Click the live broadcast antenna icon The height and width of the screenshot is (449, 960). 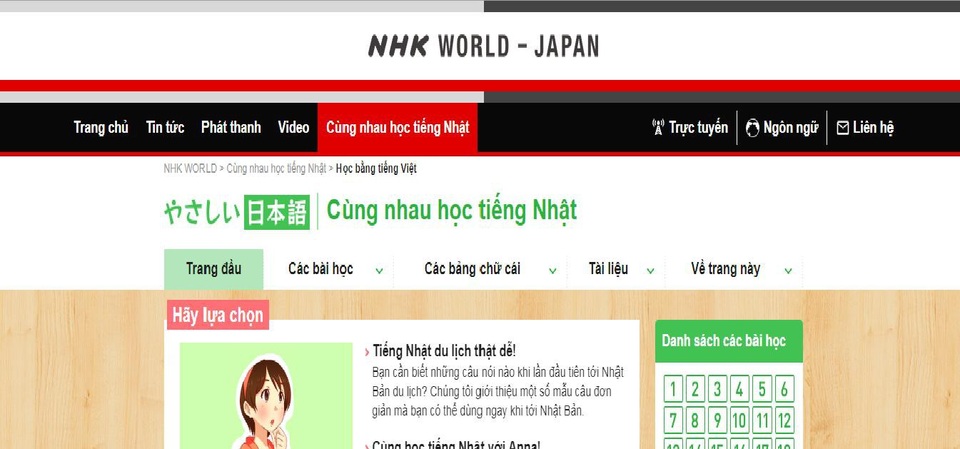(x=658, y=127)
